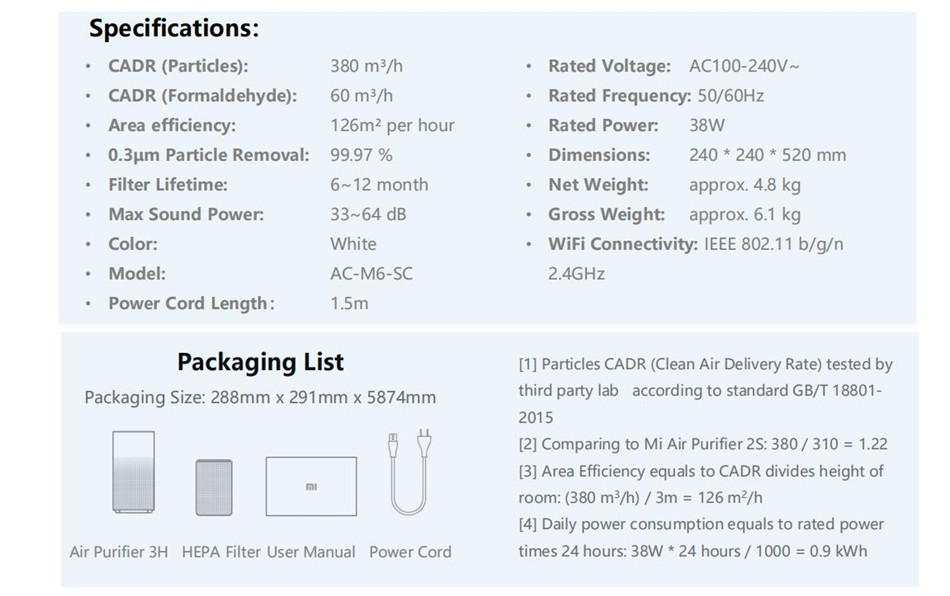Image resolution: width=950 pixels, height=596 pixels.
Task: Click the Mi logo on manual
Action: click(311, 486)
